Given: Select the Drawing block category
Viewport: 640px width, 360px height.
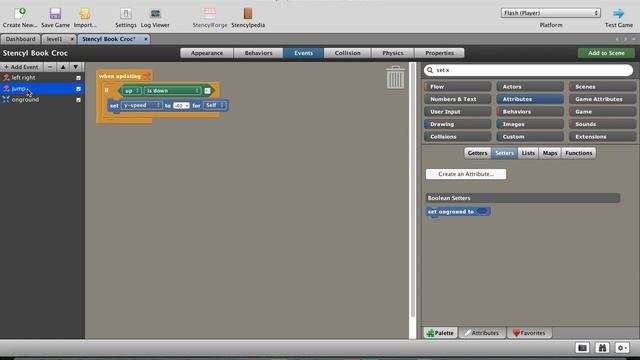Looking at the screenshot, I should [457, 124].
